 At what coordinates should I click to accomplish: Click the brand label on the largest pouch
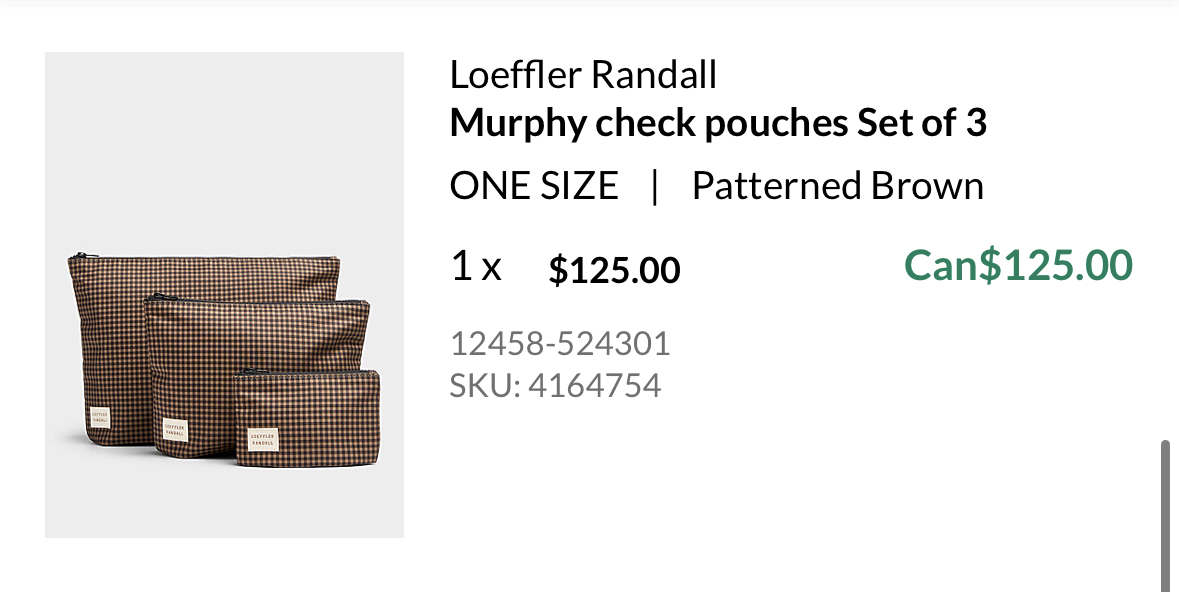[x=99, y=418]
